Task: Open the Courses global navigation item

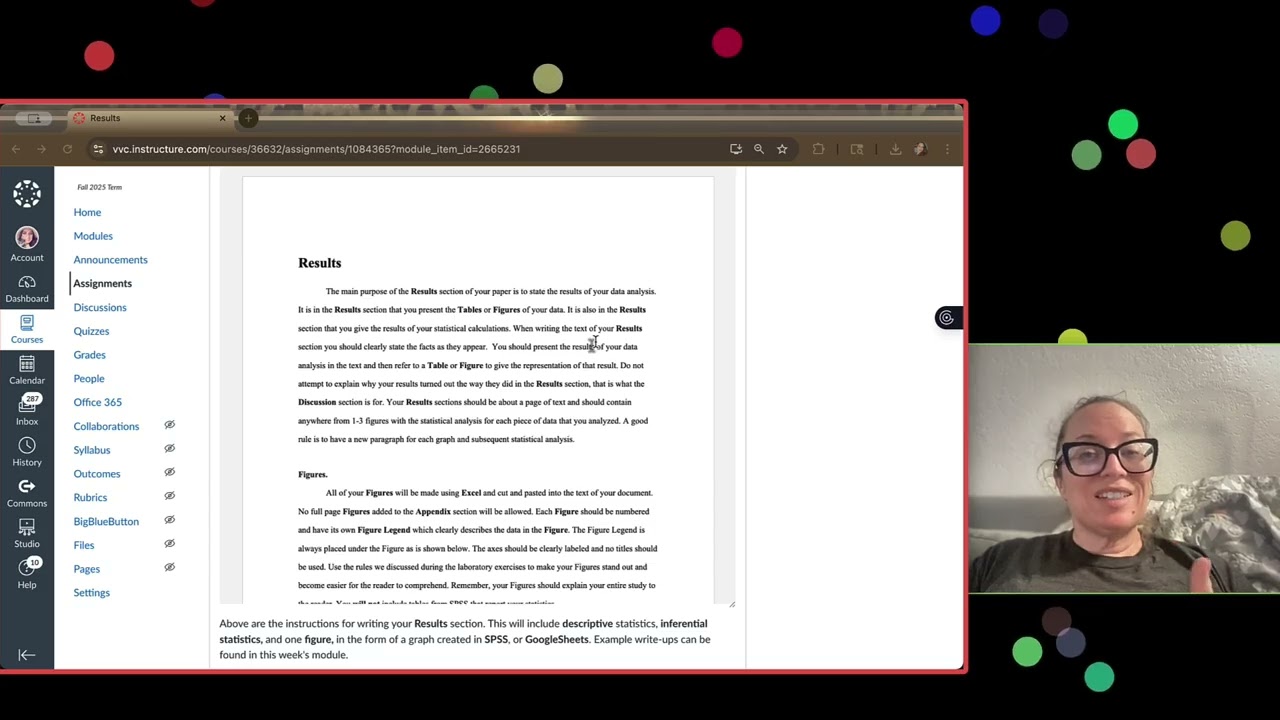Action: [x=27, y=329]
